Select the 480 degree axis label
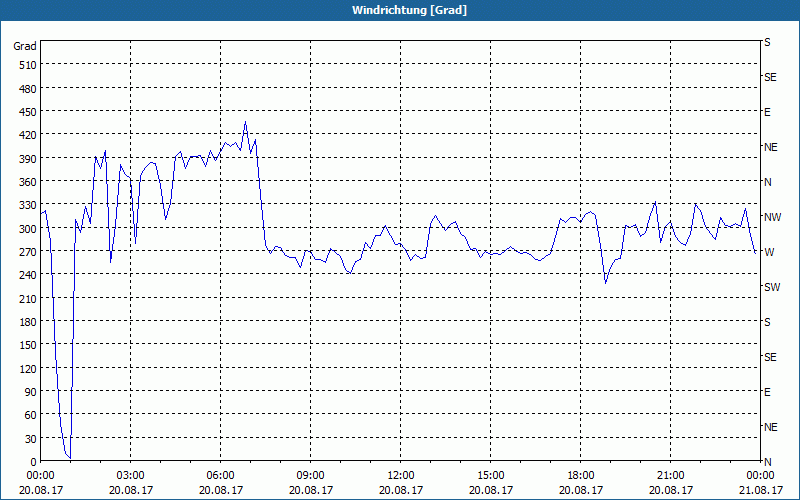Image resolution: width=800 pixels, height=500 pixels. coord(28,89)
